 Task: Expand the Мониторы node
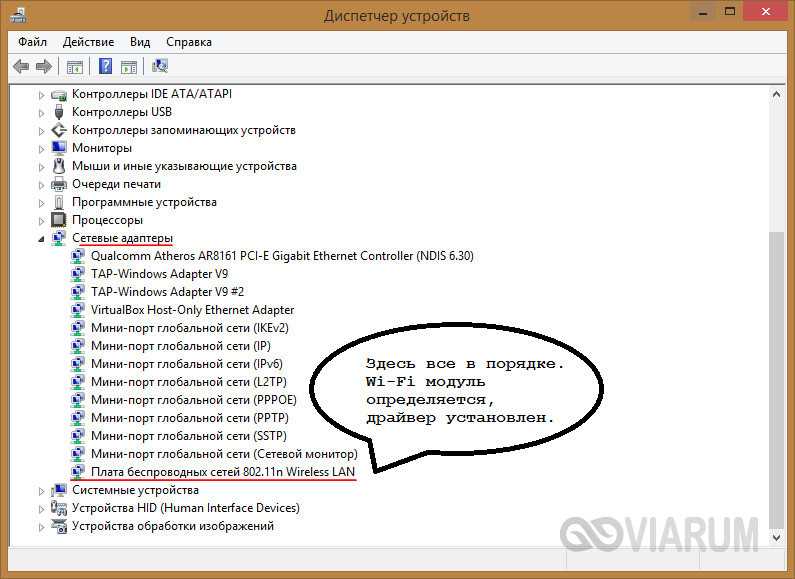coord(42,149)
